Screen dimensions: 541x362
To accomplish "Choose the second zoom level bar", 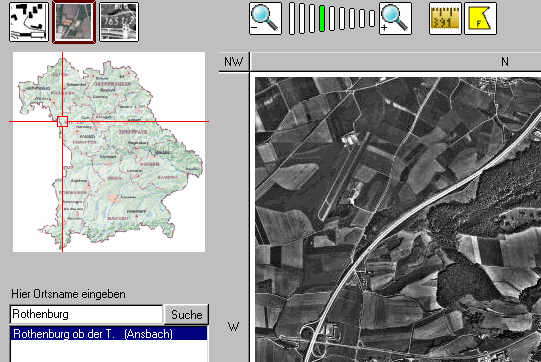I will click(302, 19).
